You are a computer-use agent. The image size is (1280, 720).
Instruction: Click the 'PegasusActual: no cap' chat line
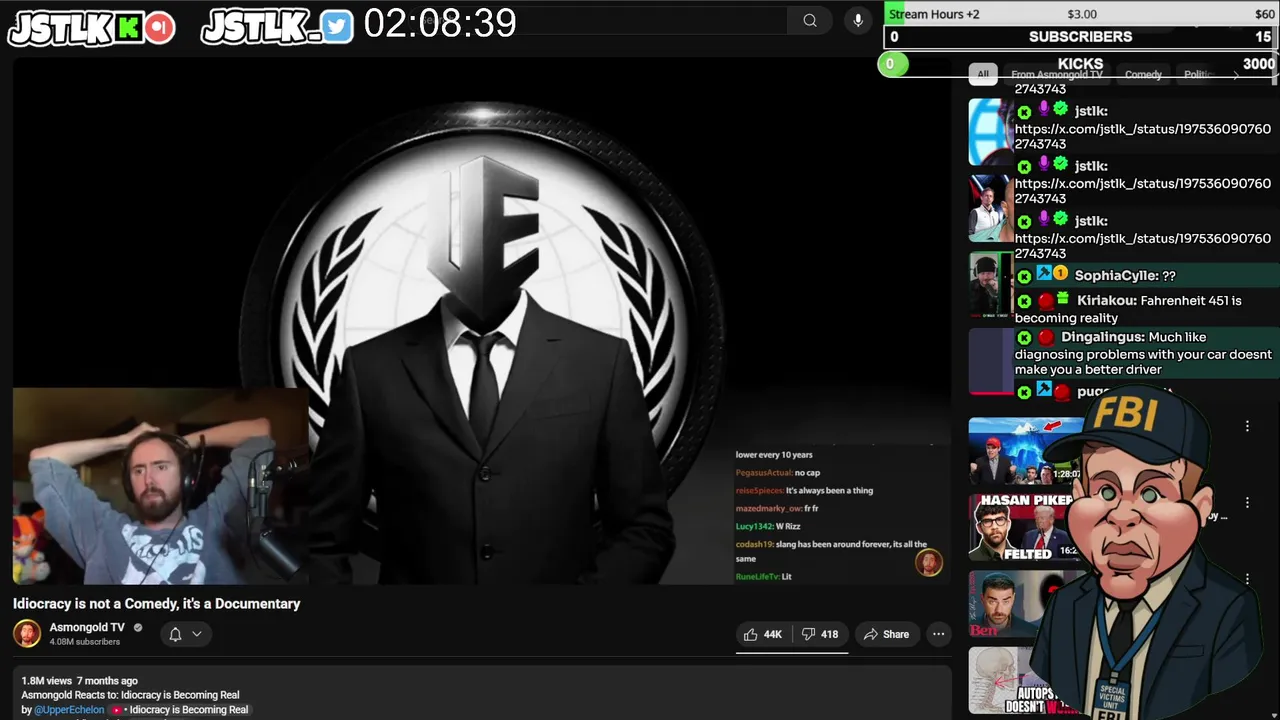pyautogui.click(x=778, y=472)
